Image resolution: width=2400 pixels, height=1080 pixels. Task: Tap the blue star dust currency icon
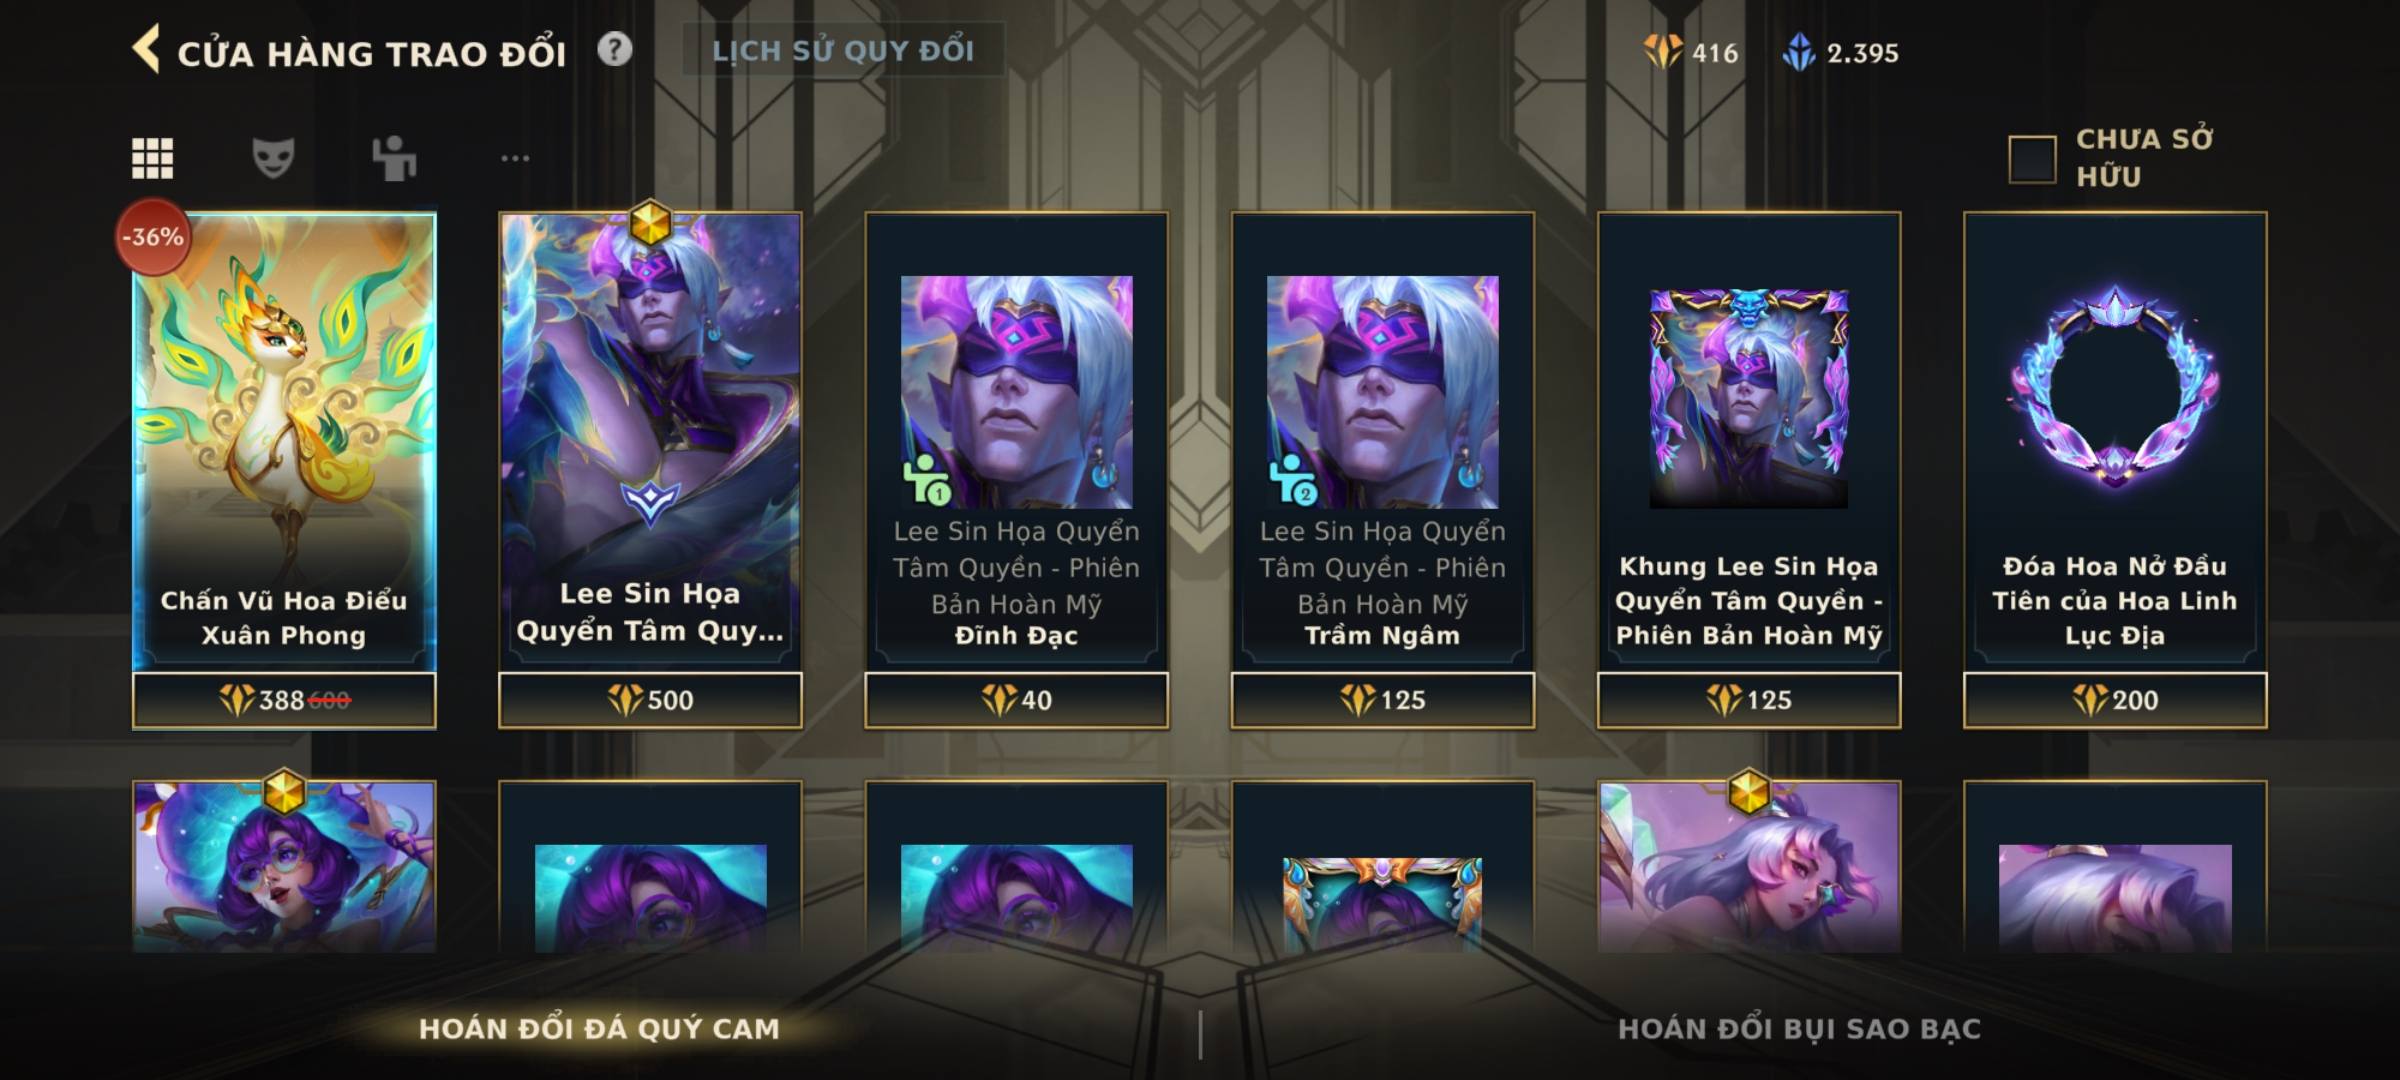pyautogui.click(x=1799, y=52)
